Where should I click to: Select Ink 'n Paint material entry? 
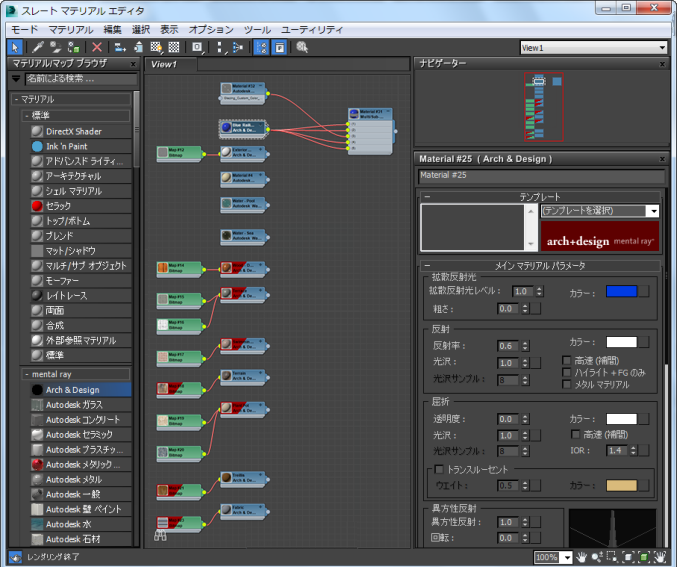81,146
